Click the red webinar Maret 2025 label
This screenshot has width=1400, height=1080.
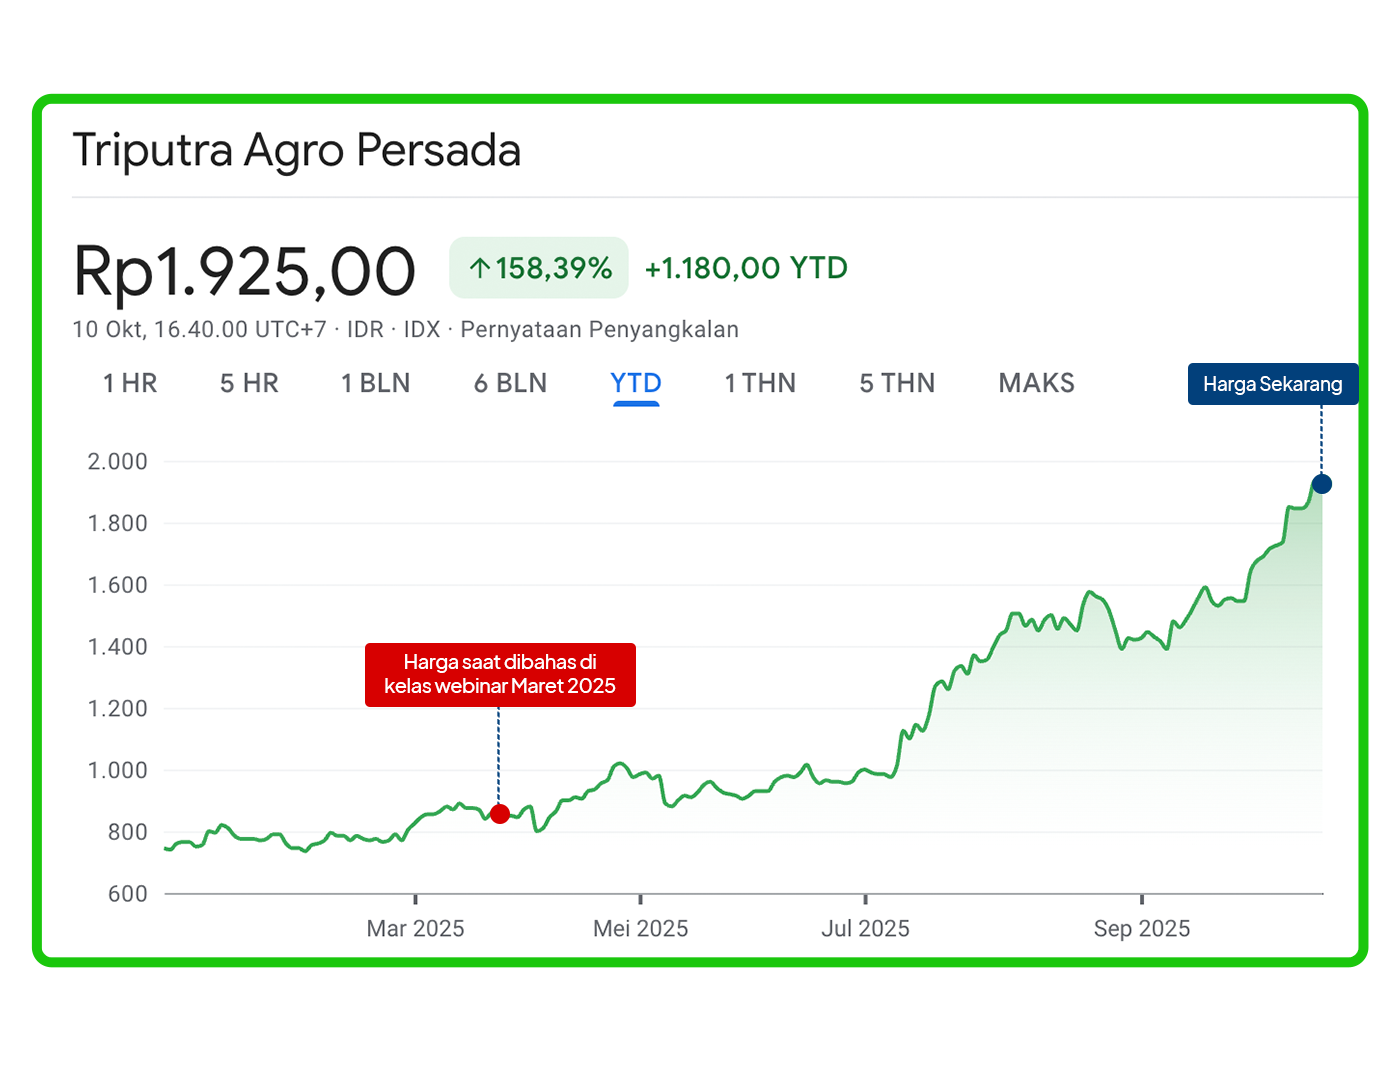pos(500,674)
